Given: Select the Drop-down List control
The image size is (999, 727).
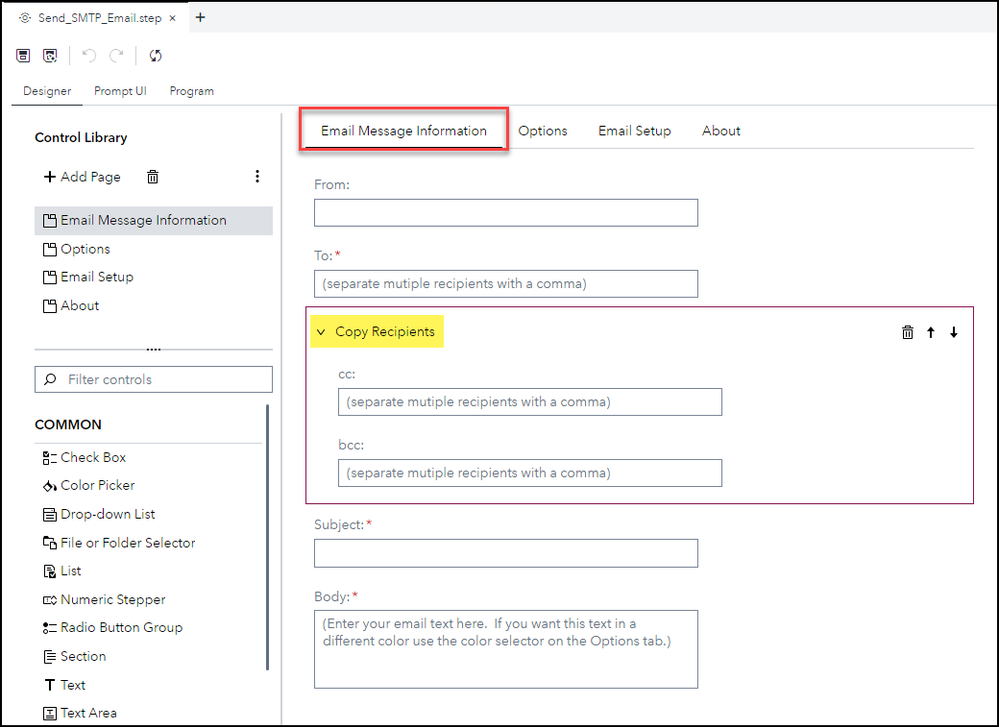Looking at the screenshot, I should point(99,514).
